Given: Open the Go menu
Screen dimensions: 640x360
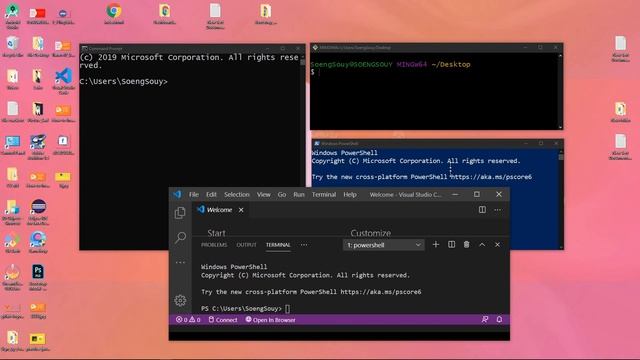Looking at the screenshot, I should pyautogui.click(x=282, y=195).
